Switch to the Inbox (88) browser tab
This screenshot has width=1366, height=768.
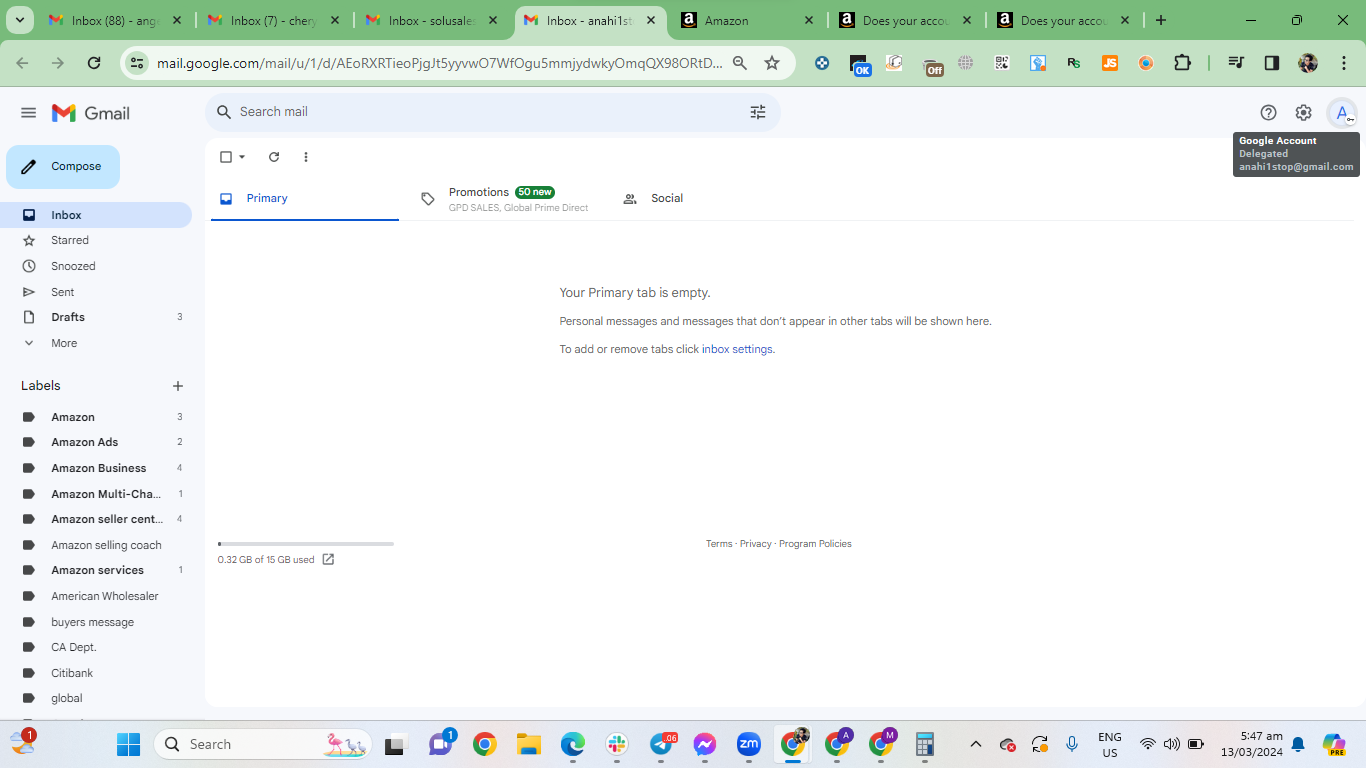[115, 20]
